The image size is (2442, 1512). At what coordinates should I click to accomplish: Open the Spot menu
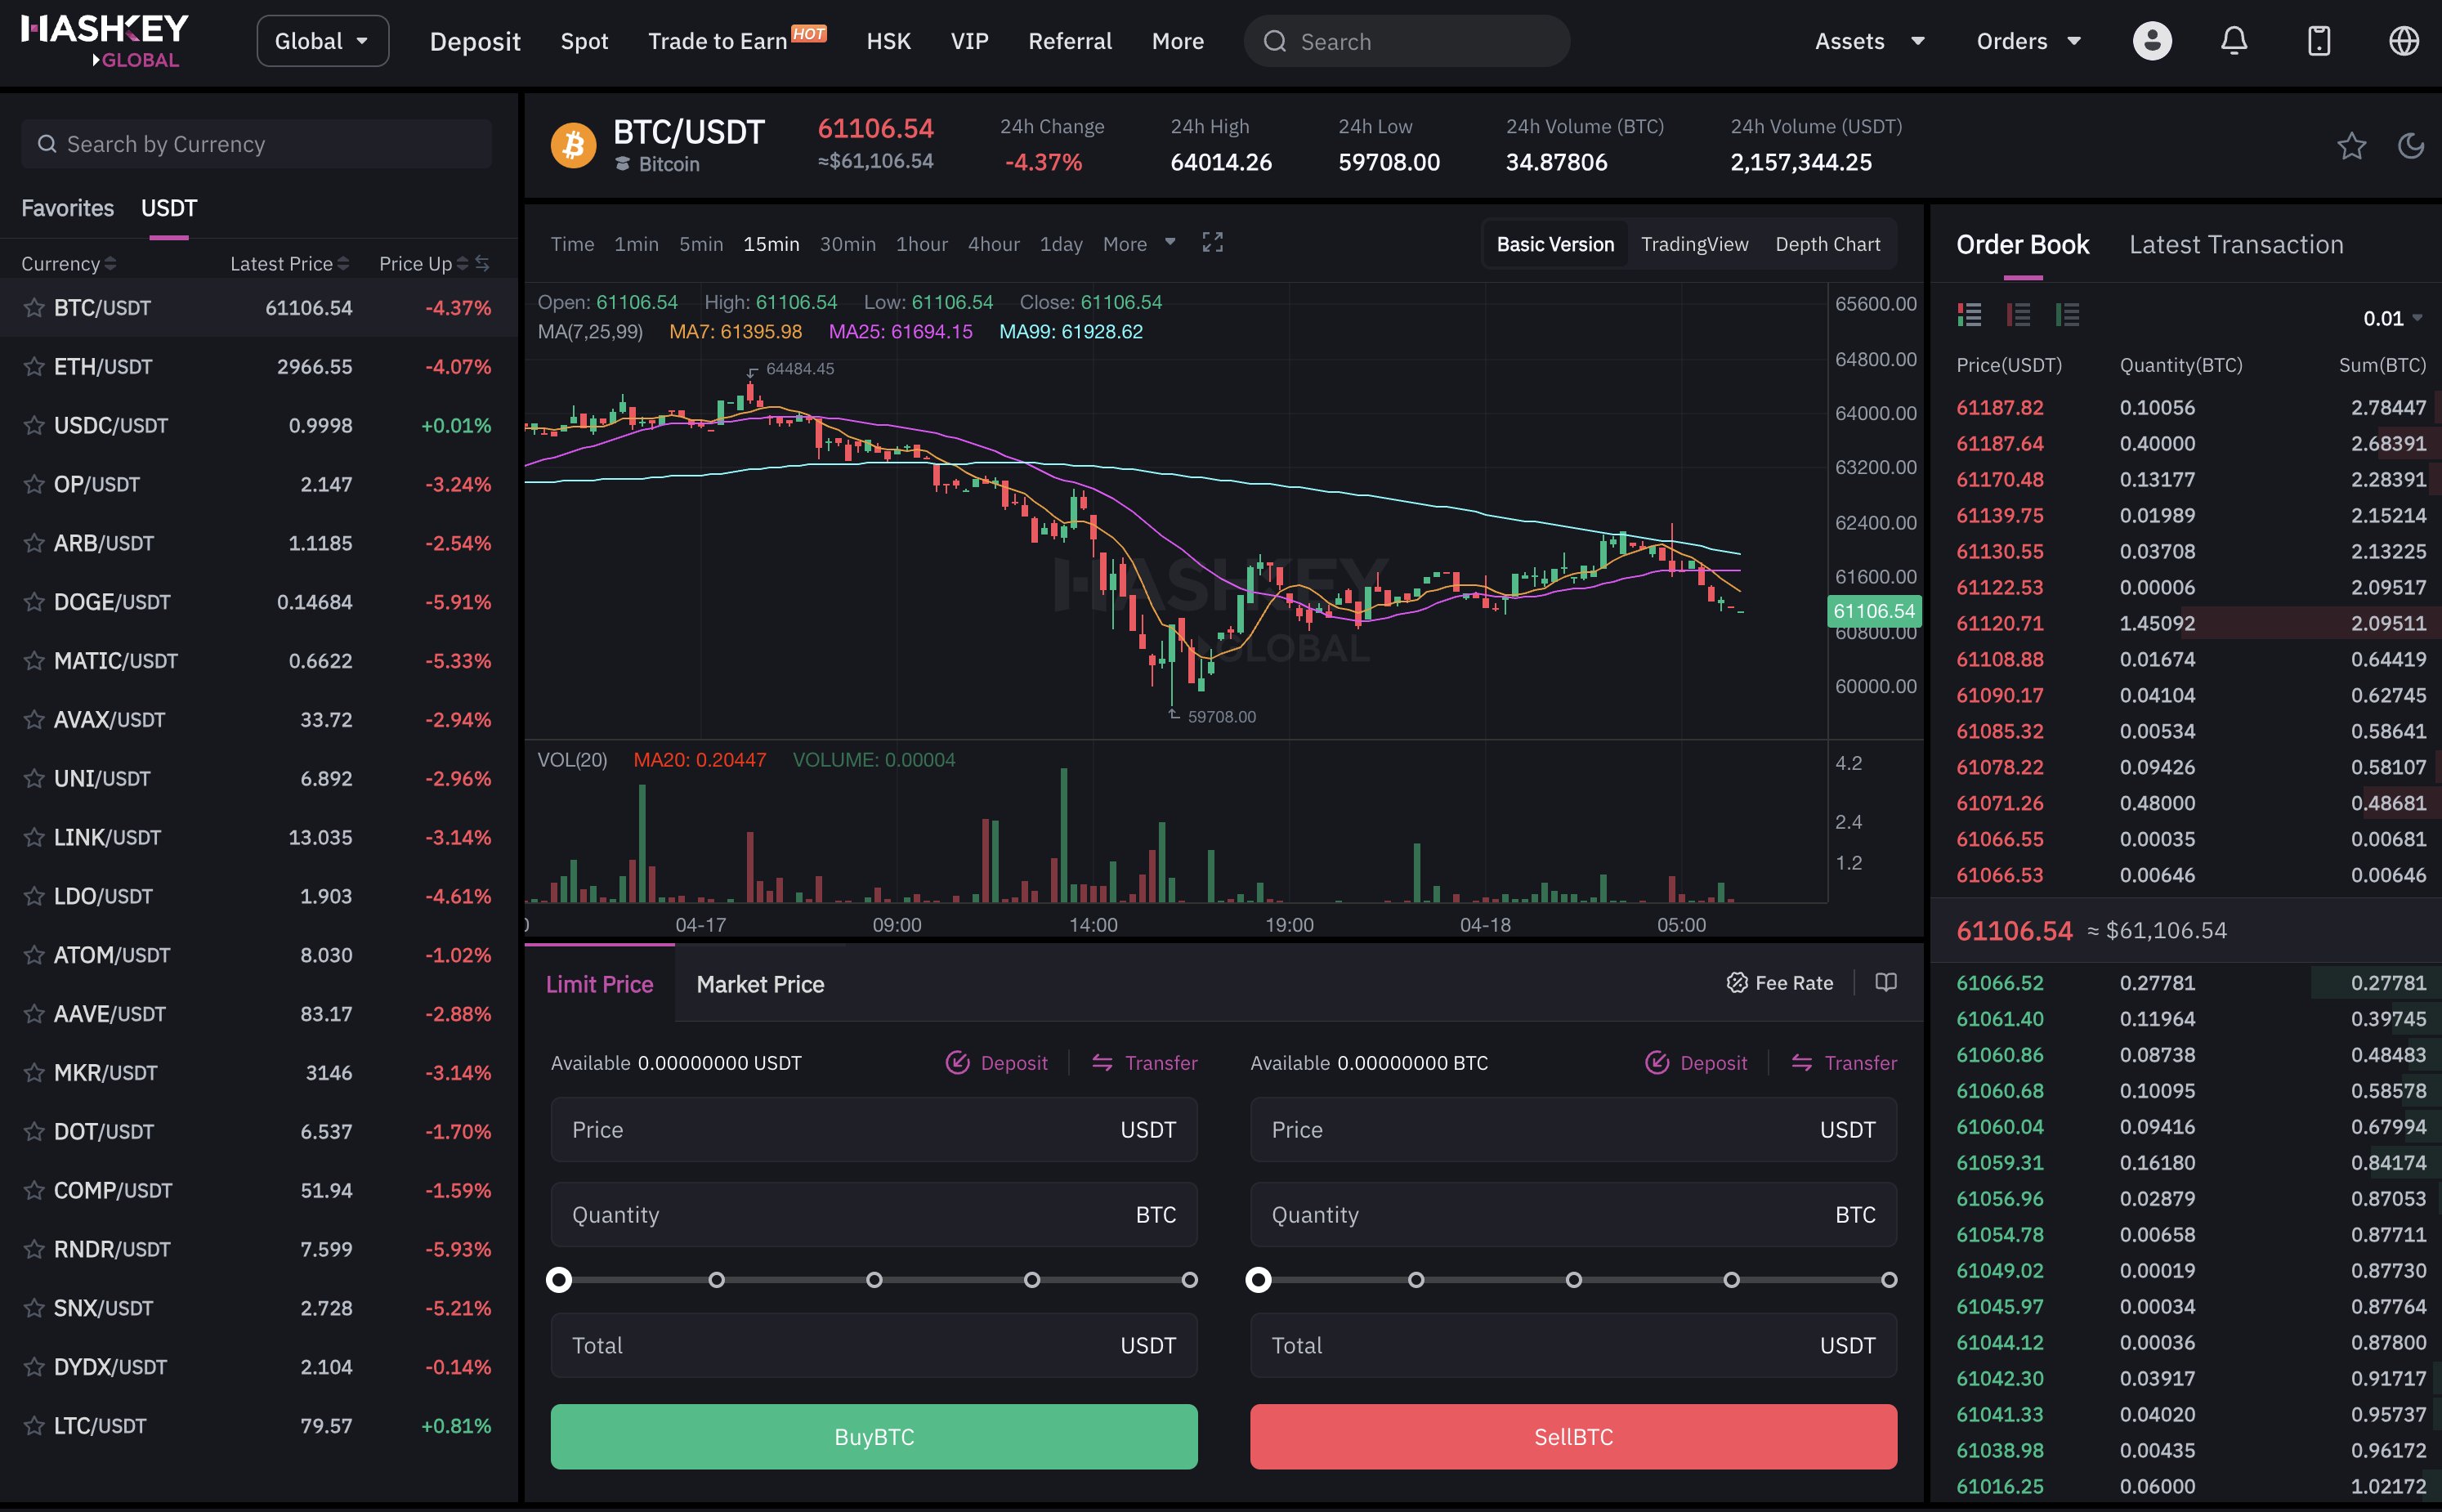584,41
